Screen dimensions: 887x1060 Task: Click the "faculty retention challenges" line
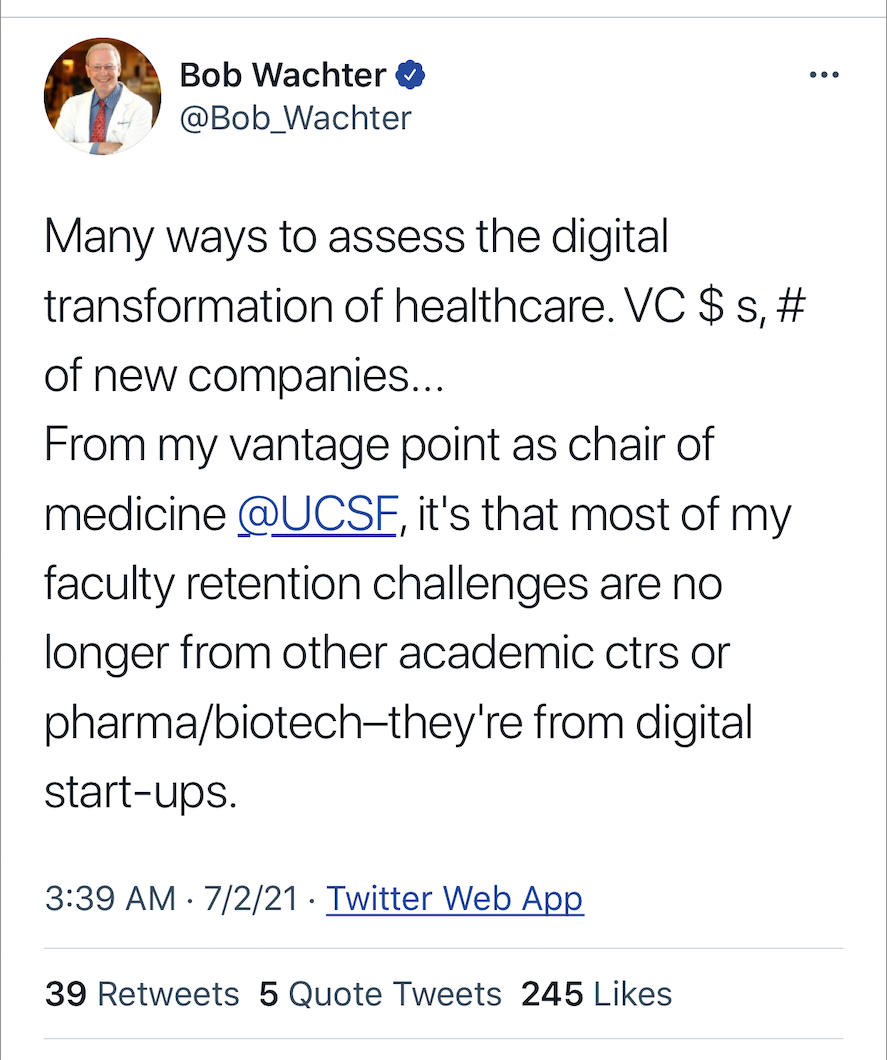pos(382,584)
